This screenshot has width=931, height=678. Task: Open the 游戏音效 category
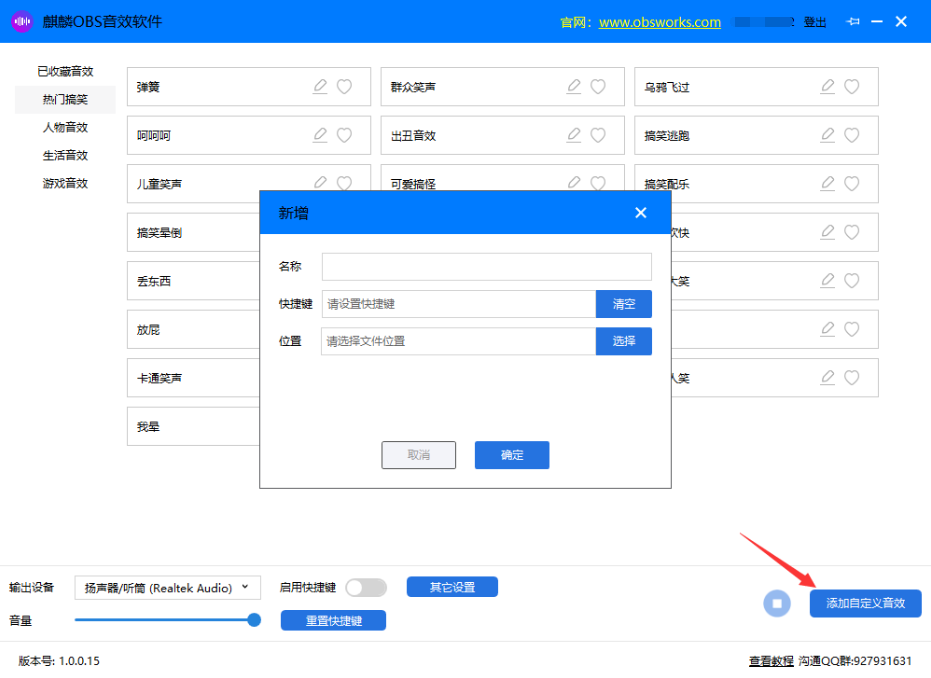[65, 183]
